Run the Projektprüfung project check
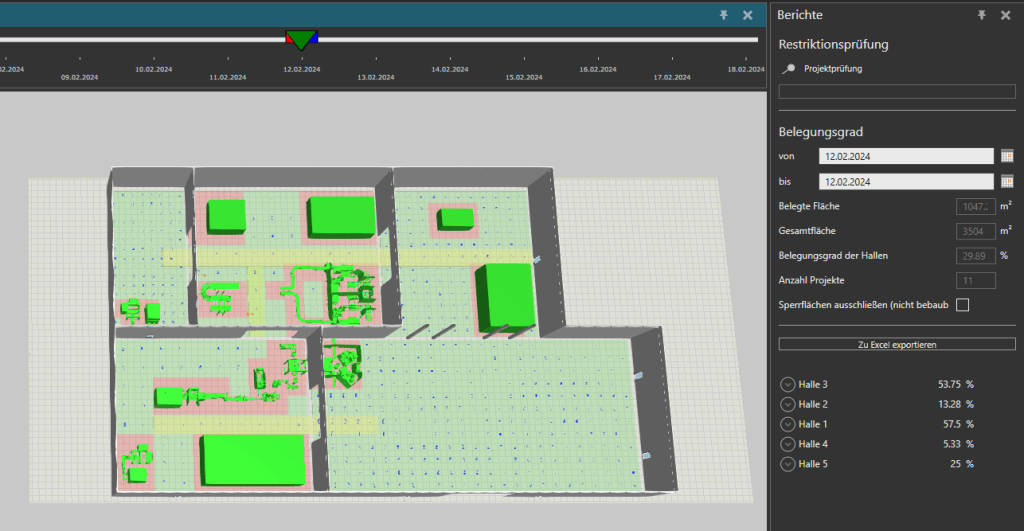 [x=832, y=69]
